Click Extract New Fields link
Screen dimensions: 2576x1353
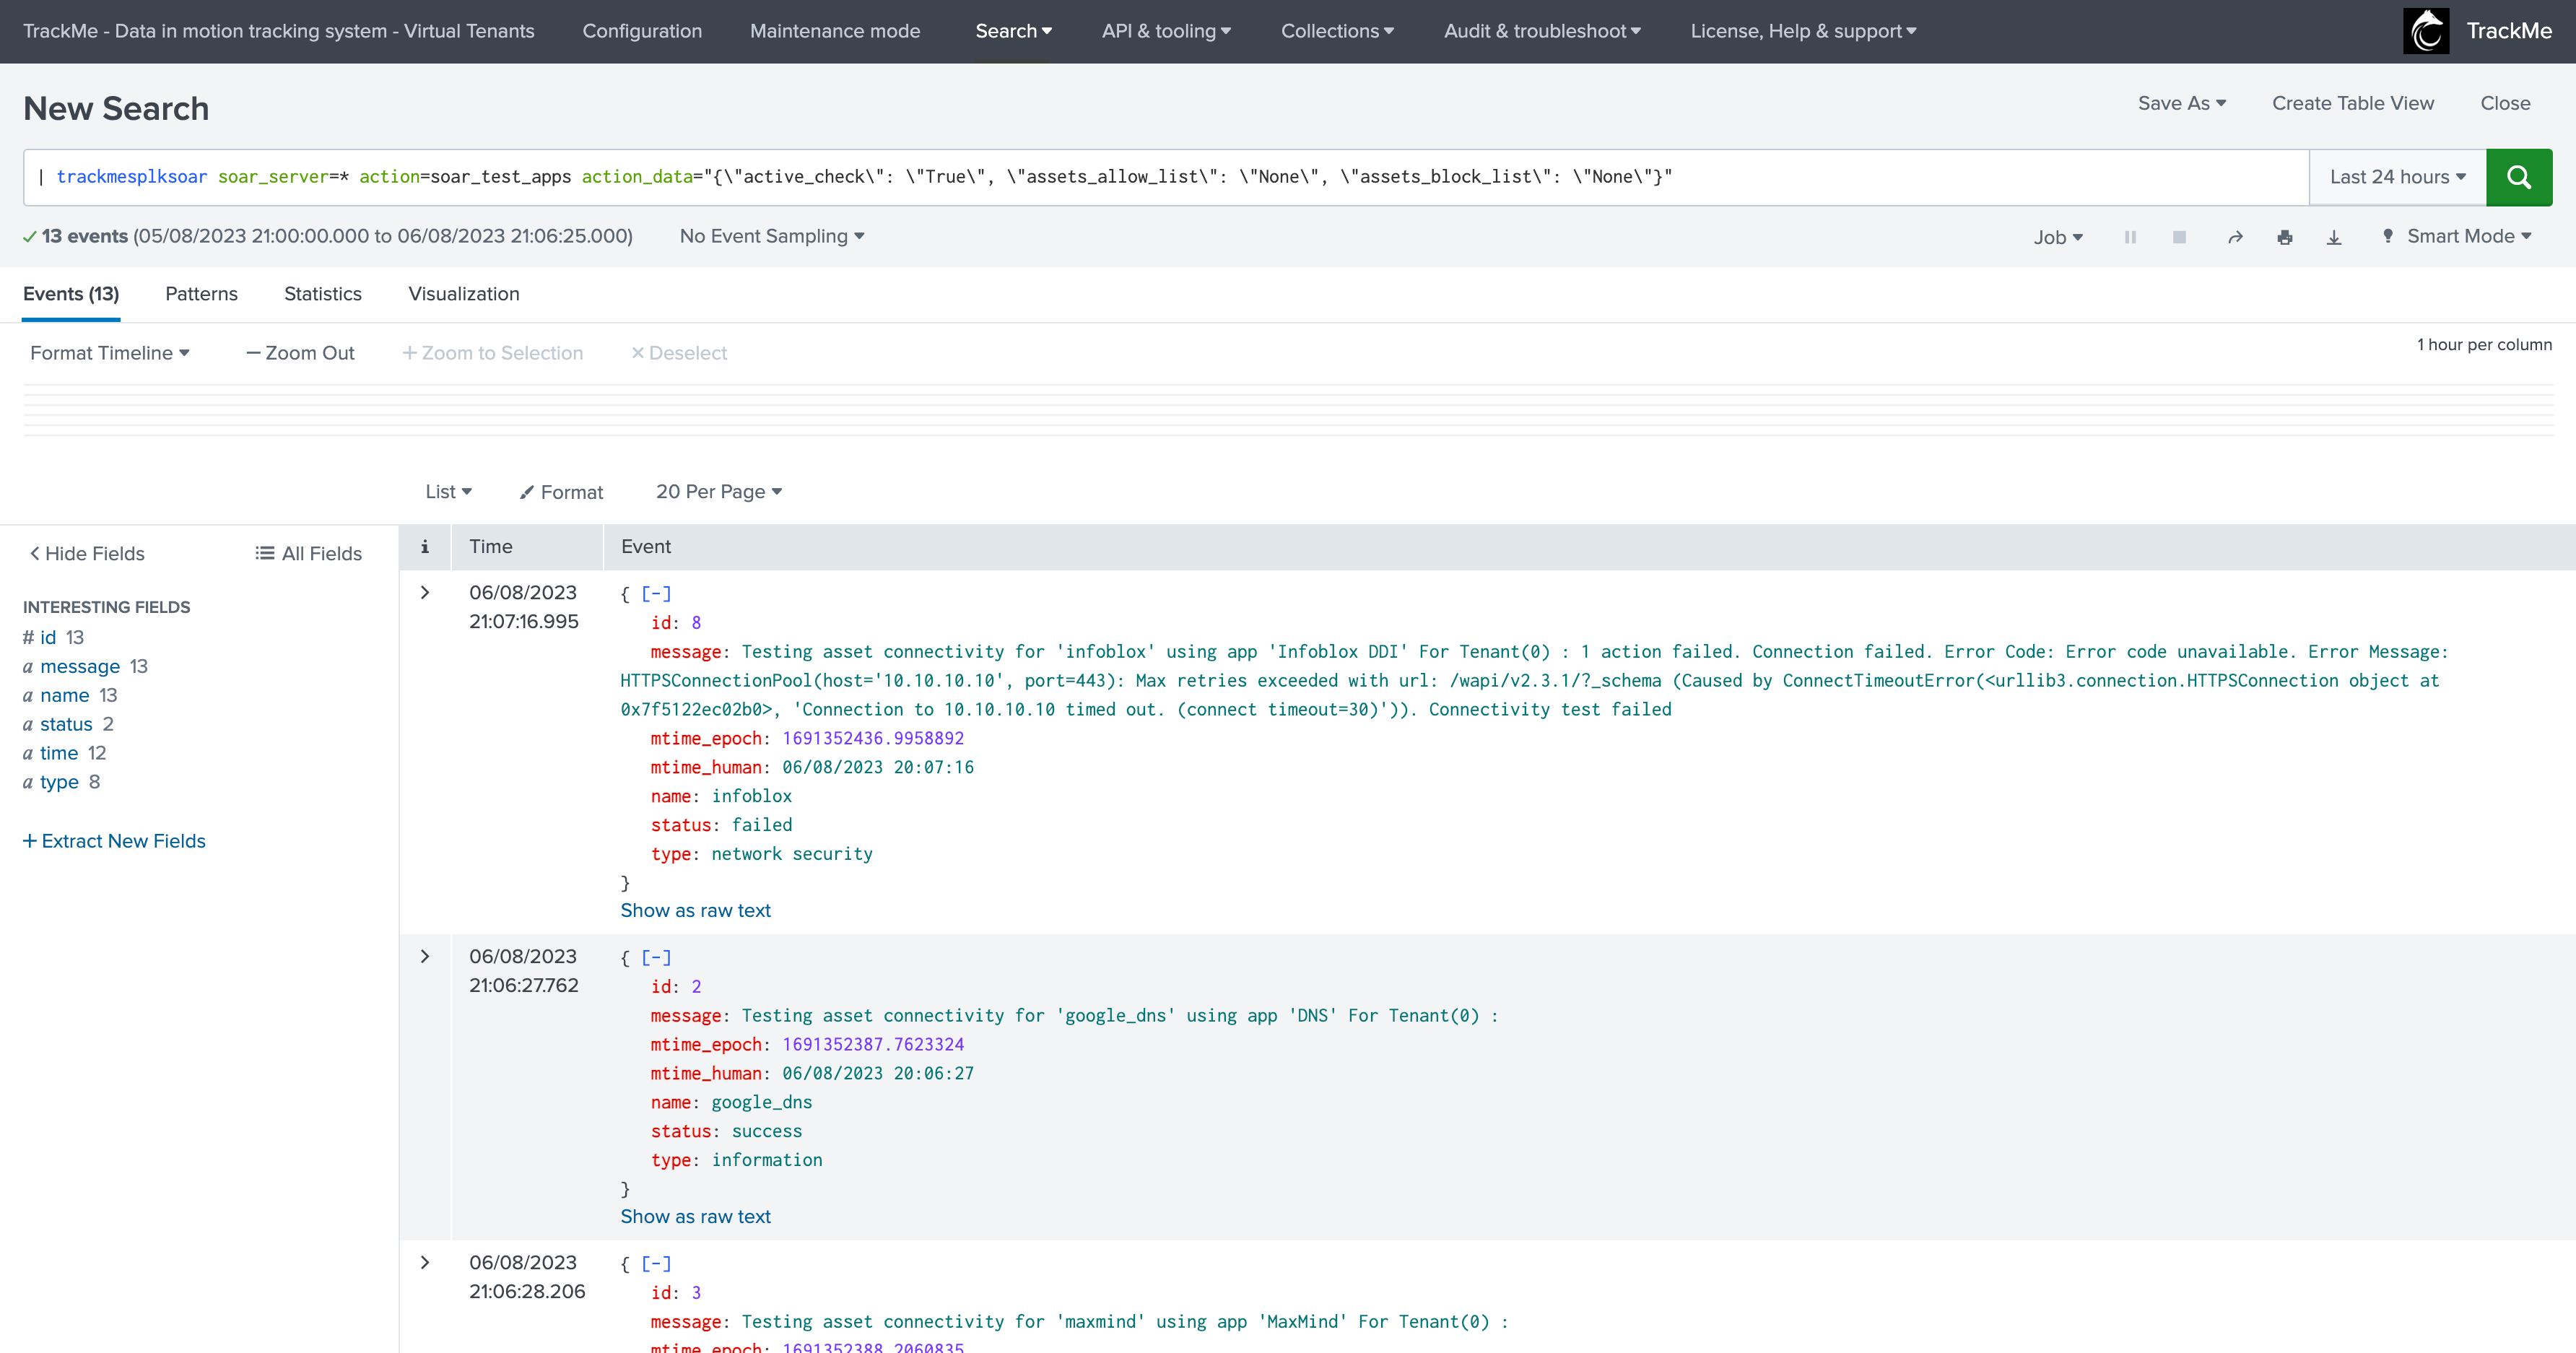(114, 841)
